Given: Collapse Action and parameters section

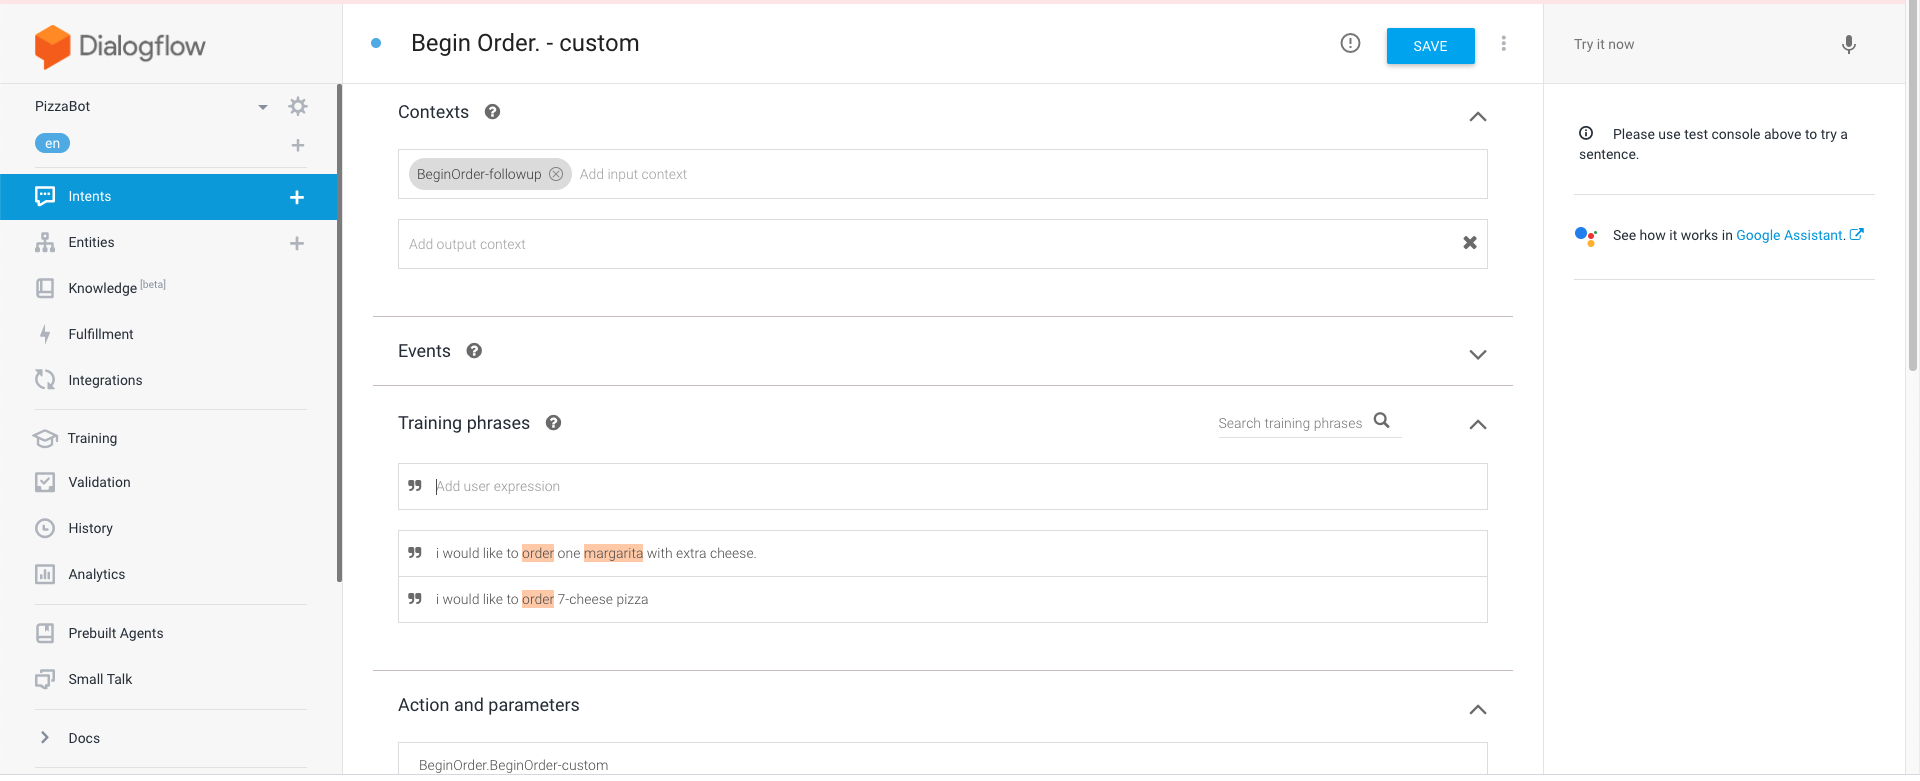Looking at the screenshot, I should [1478, 710].
